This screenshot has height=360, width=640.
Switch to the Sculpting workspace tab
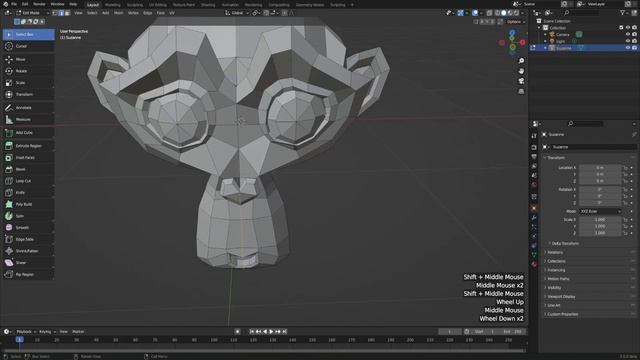coord(135,5)
